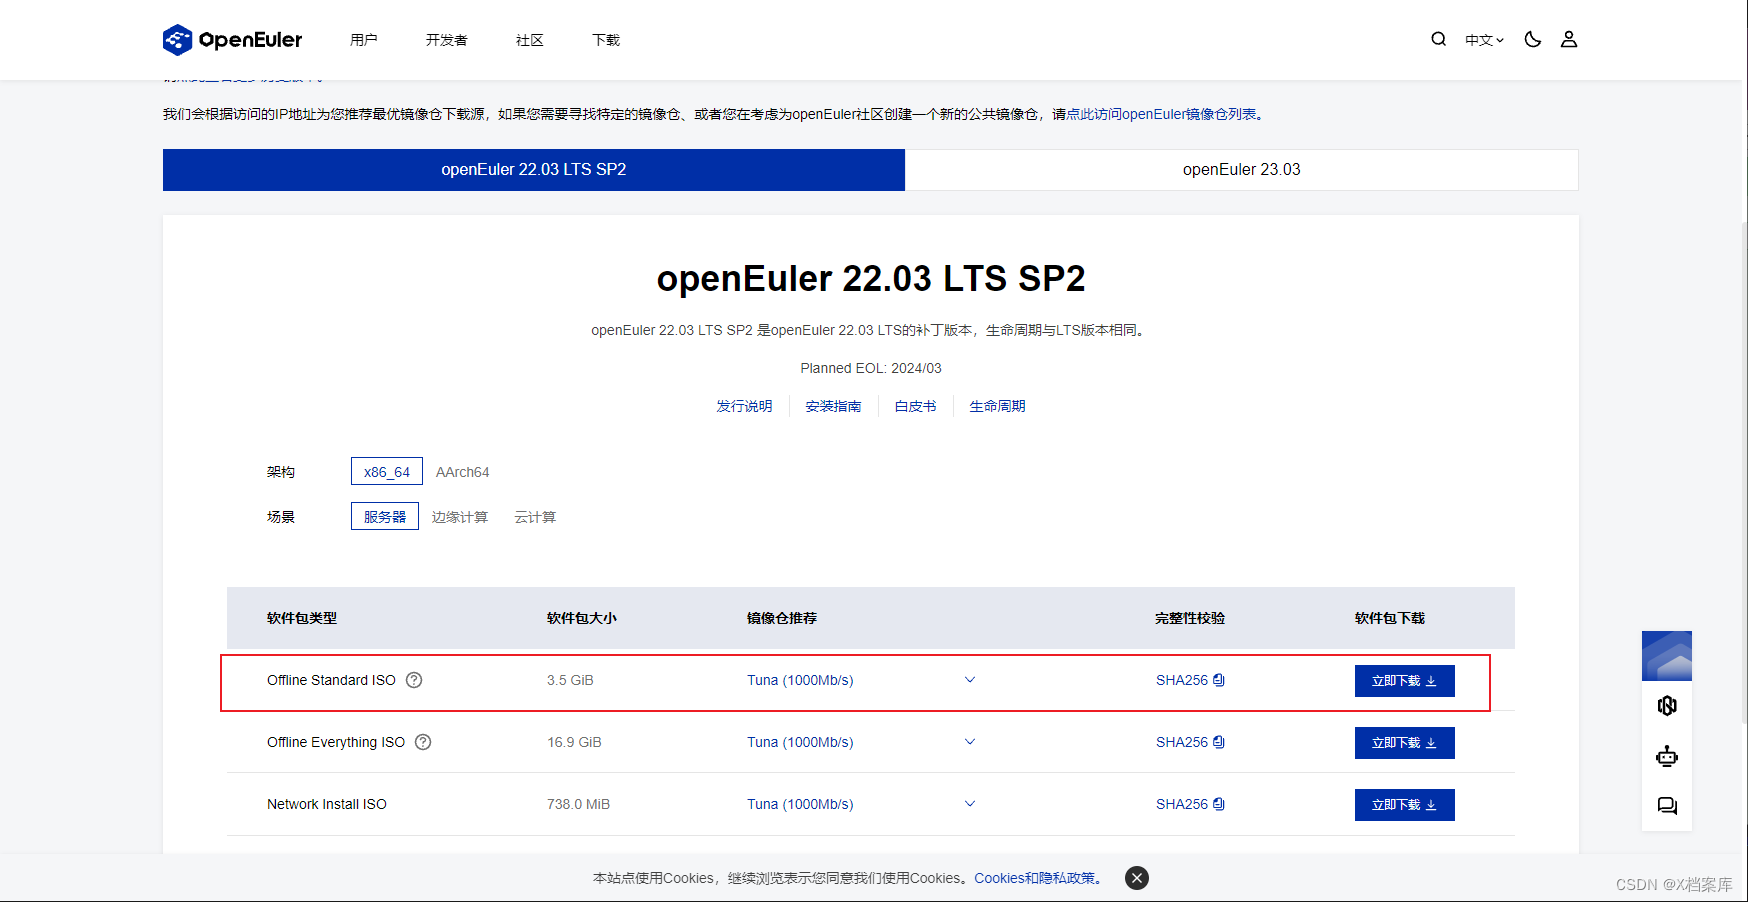
Task: Open help icon next to Offline Everything ISO
Action: pyautogui.click(x=423, y=742)
